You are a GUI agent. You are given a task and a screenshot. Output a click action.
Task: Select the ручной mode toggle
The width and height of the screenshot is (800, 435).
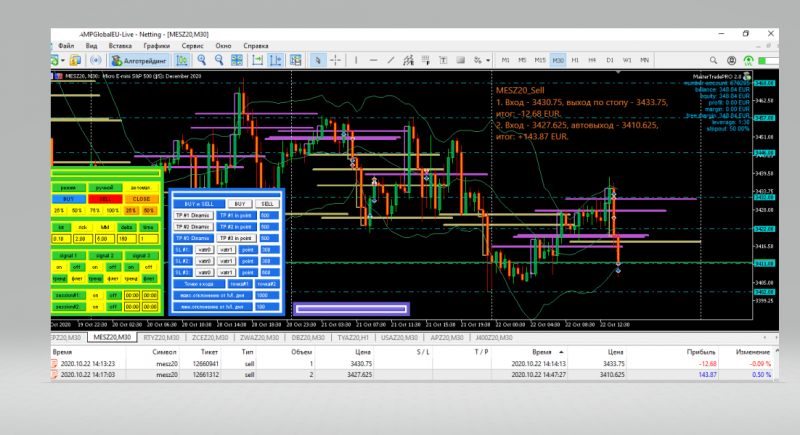pos(105,188)
